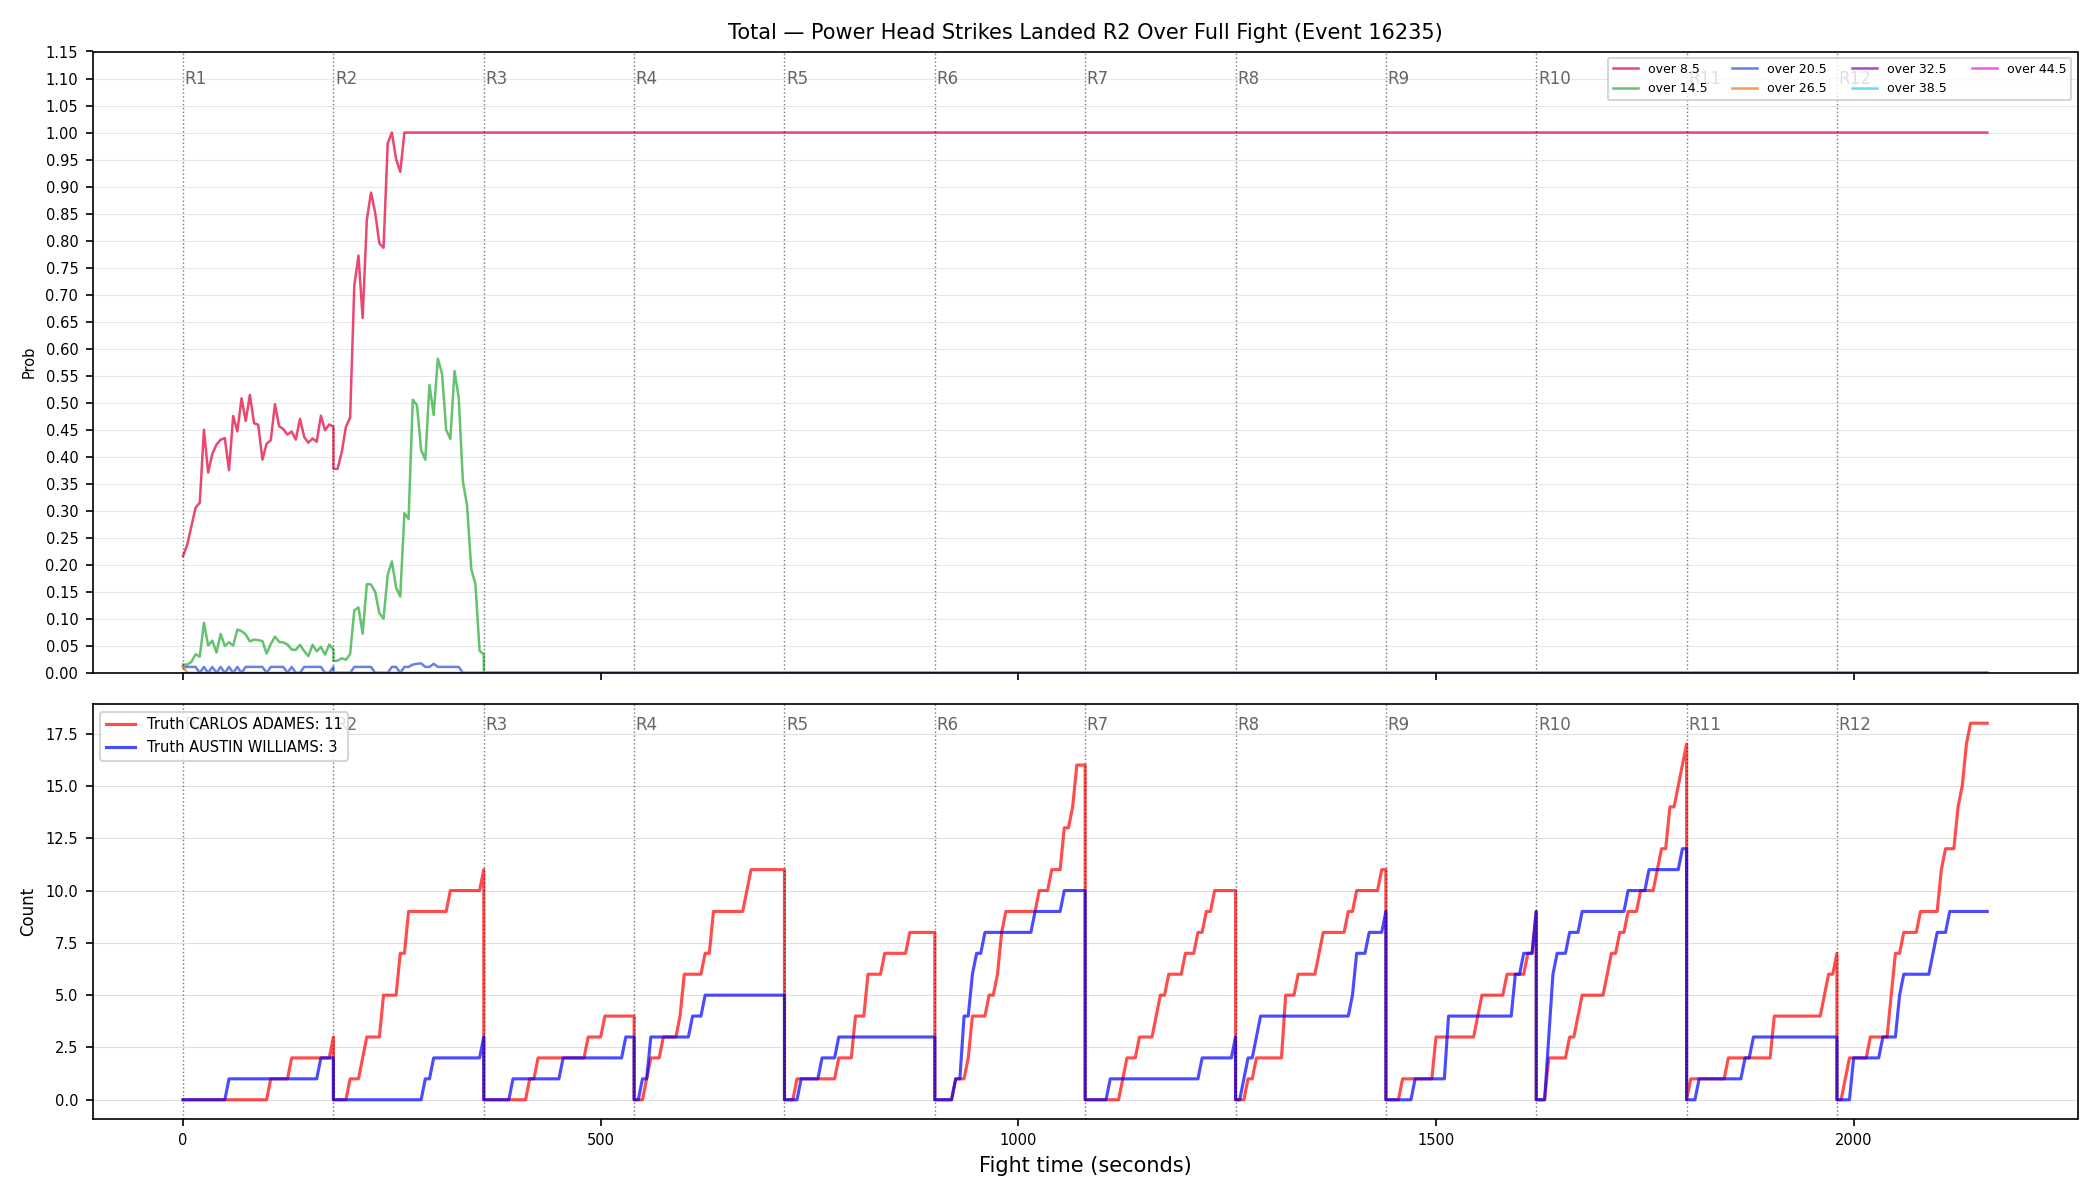
Task: Click the 2.5 tick on the Count axis
Action: (x=66, y=1047)
